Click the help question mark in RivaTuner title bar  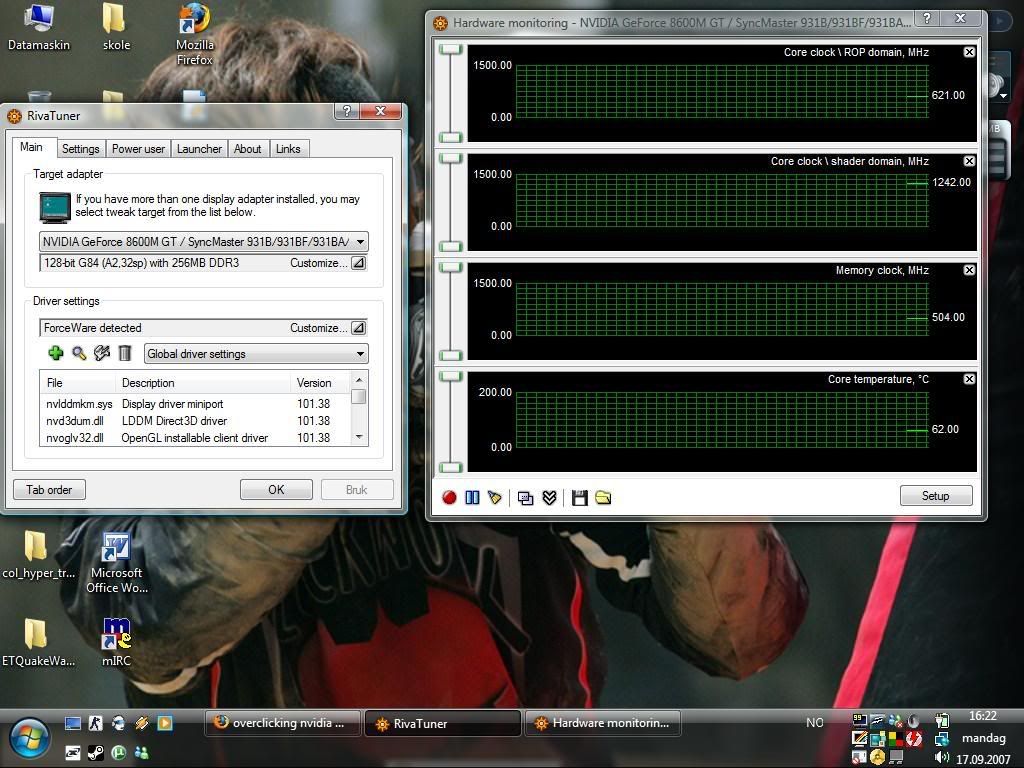tap(347, 111)
